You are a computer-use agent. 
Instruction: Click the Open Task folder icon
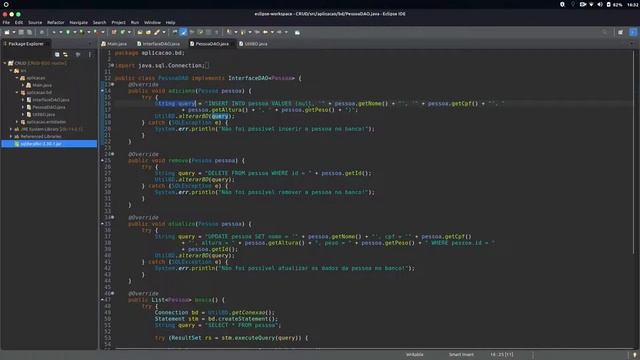148,32
